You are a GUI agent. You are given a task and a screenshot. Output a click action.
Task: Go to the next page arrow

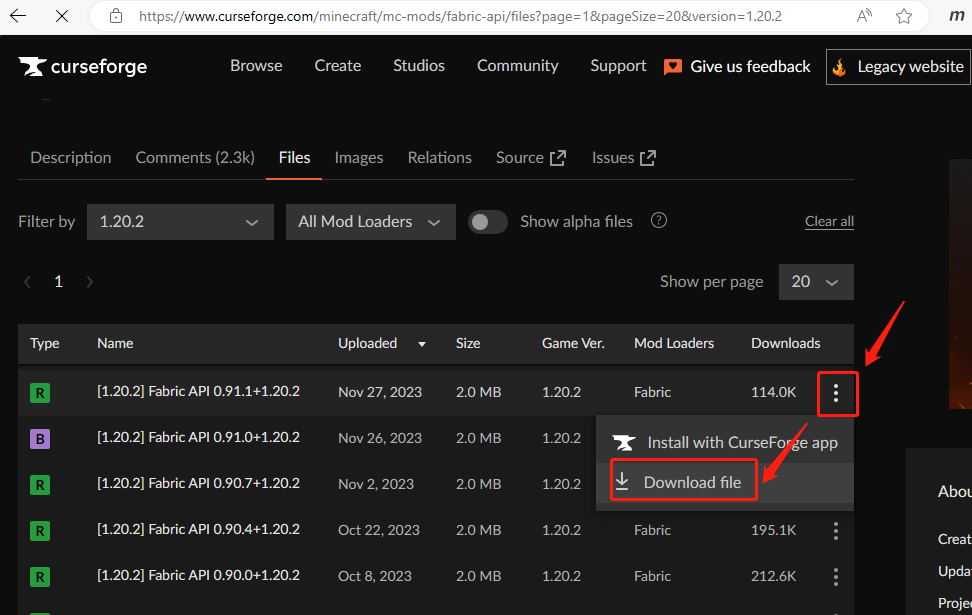coord(90,282)
